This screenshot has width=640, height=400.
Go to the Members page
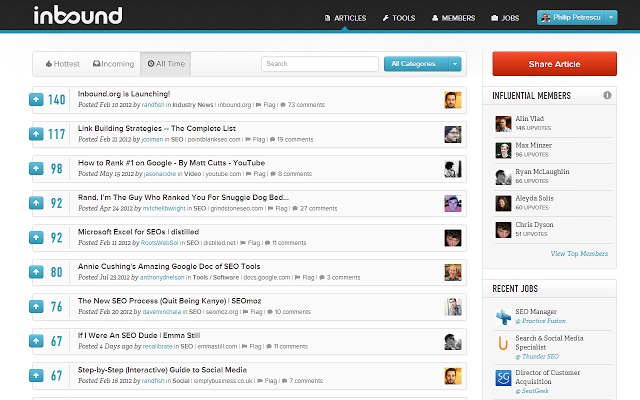pos(453,18)
